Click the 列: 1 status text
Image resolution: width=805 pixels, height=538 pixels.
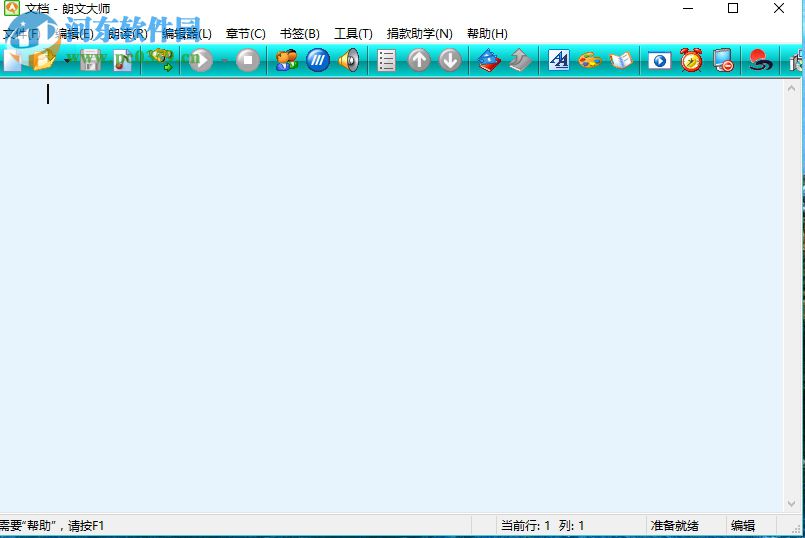click(571, 526)
